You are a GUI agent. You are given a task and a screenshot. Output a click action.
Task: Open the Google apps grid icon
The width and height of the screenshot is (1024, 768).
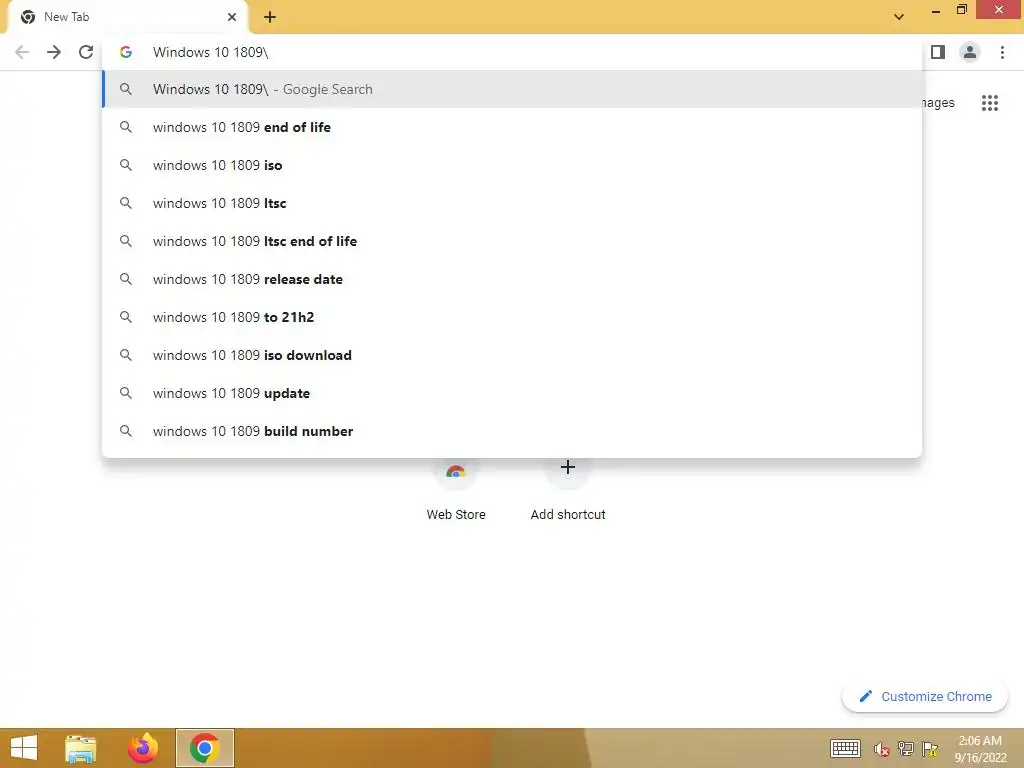point(990,103)
